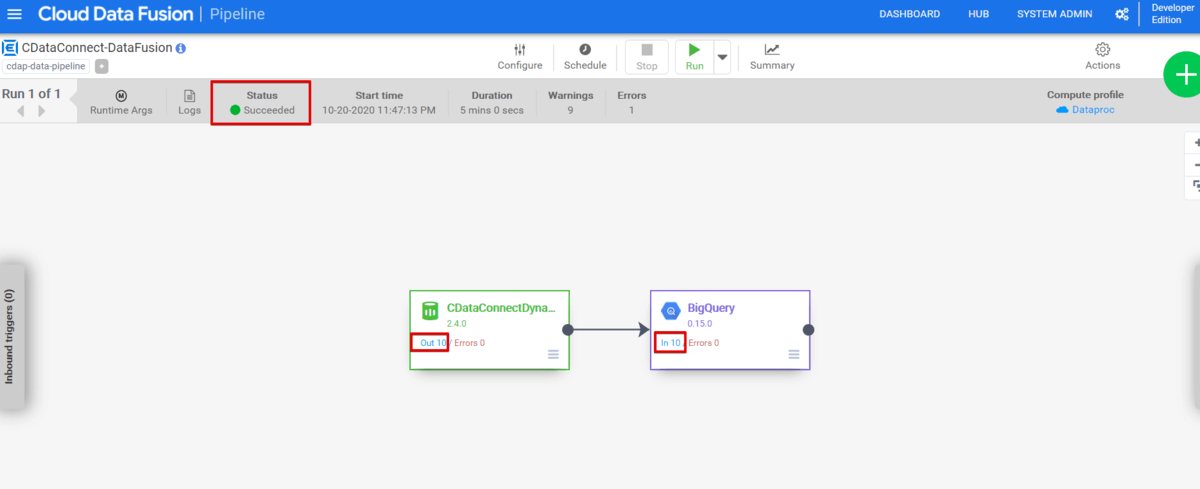This screenshot has height=489, width=1200.
Task: Open the CDataConnectDyna node hamburger menu
Action: click(553, 354)
